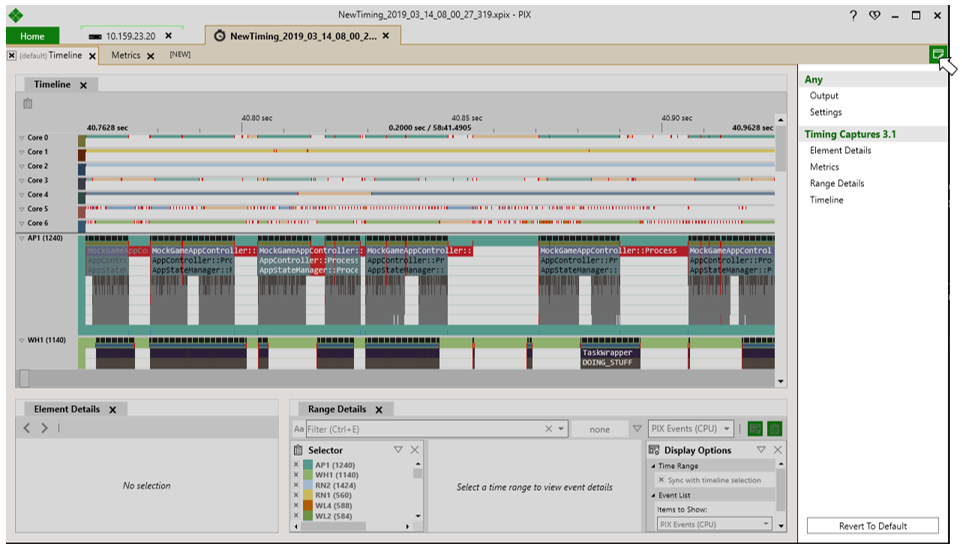Collapse the Core 0 lane
Viewport: 962px width, 551px height.
tap(21, 138)
